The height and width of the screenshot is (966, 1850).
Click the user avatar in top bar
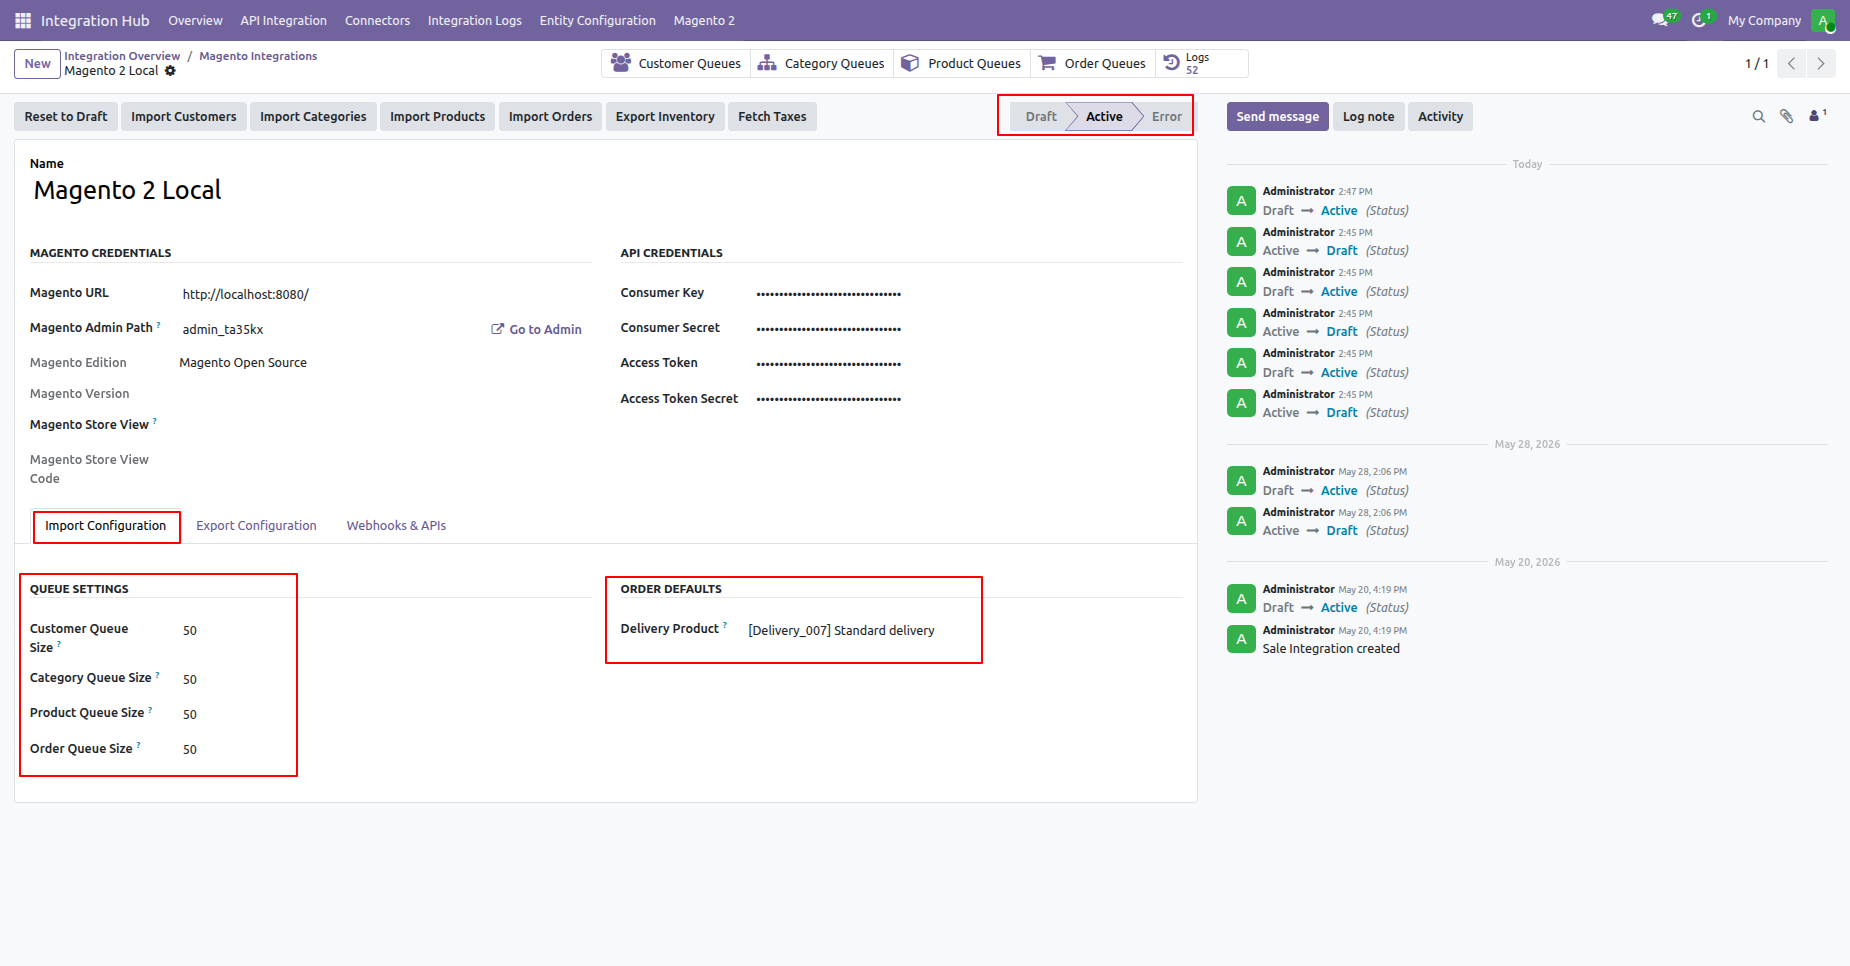1823,20
